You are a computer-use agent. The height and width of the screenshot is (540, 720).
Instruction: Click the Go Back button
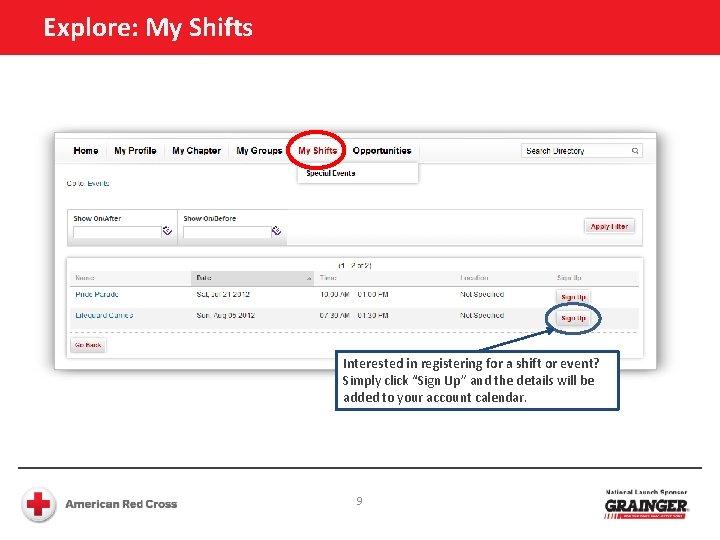88,345
